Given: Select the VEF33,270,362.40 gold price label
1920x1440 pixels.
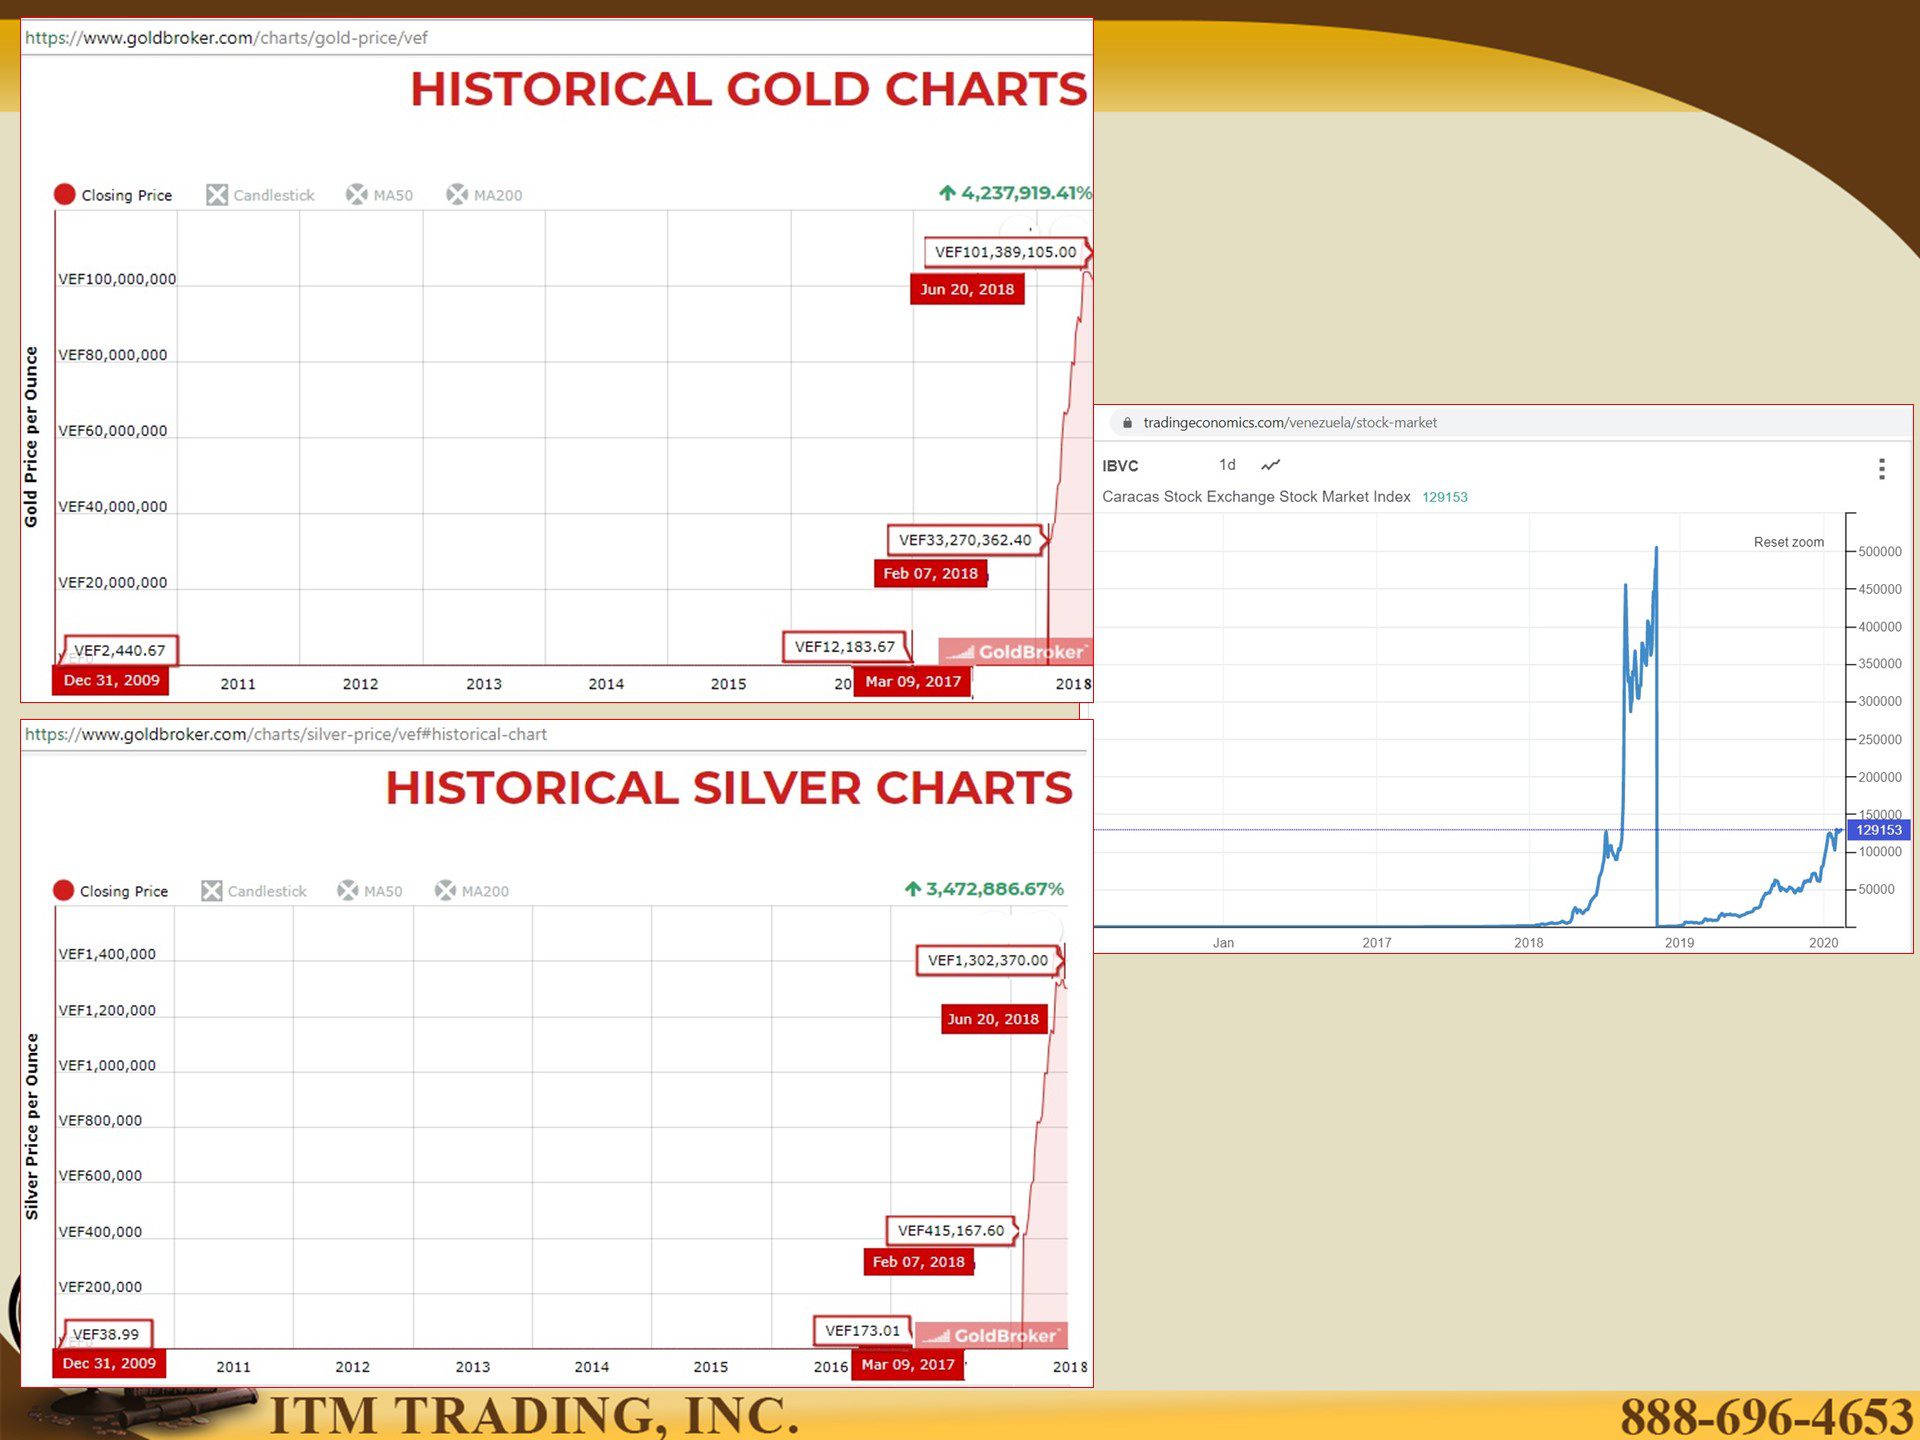Looking at the screenshot, I should pos(965,540).
